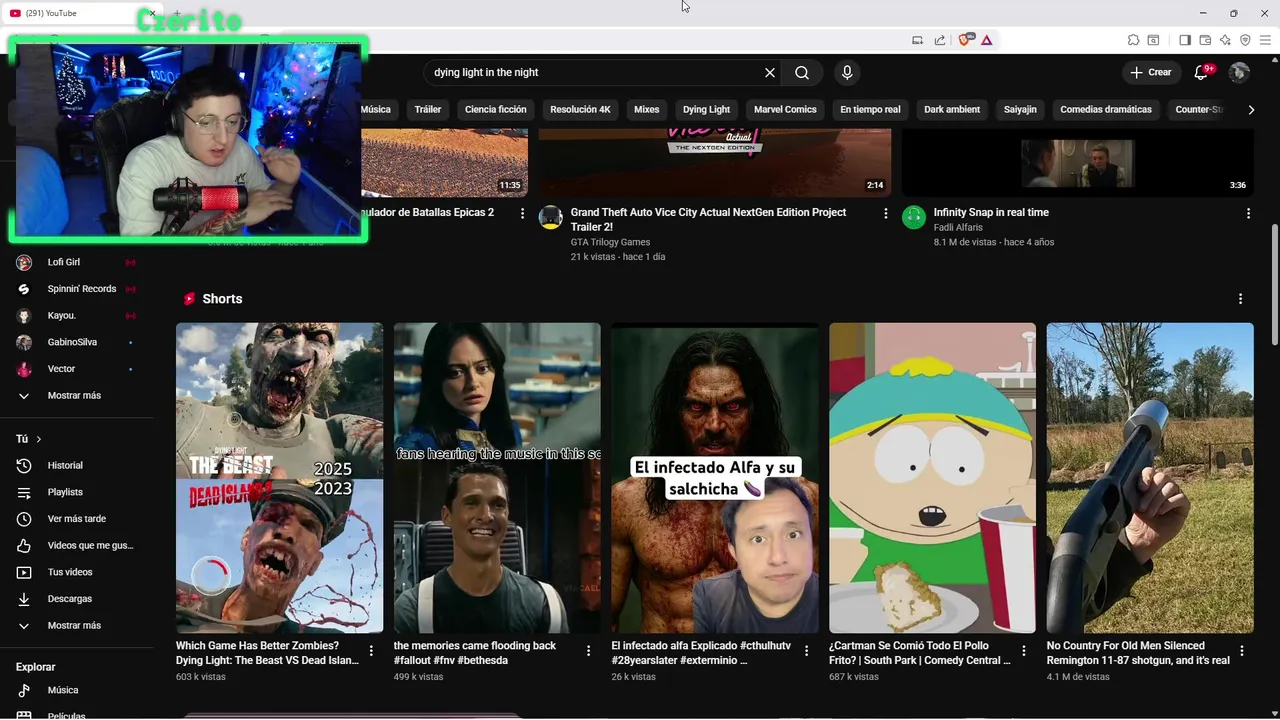Select the Saiyajin filter chip

1020,110
